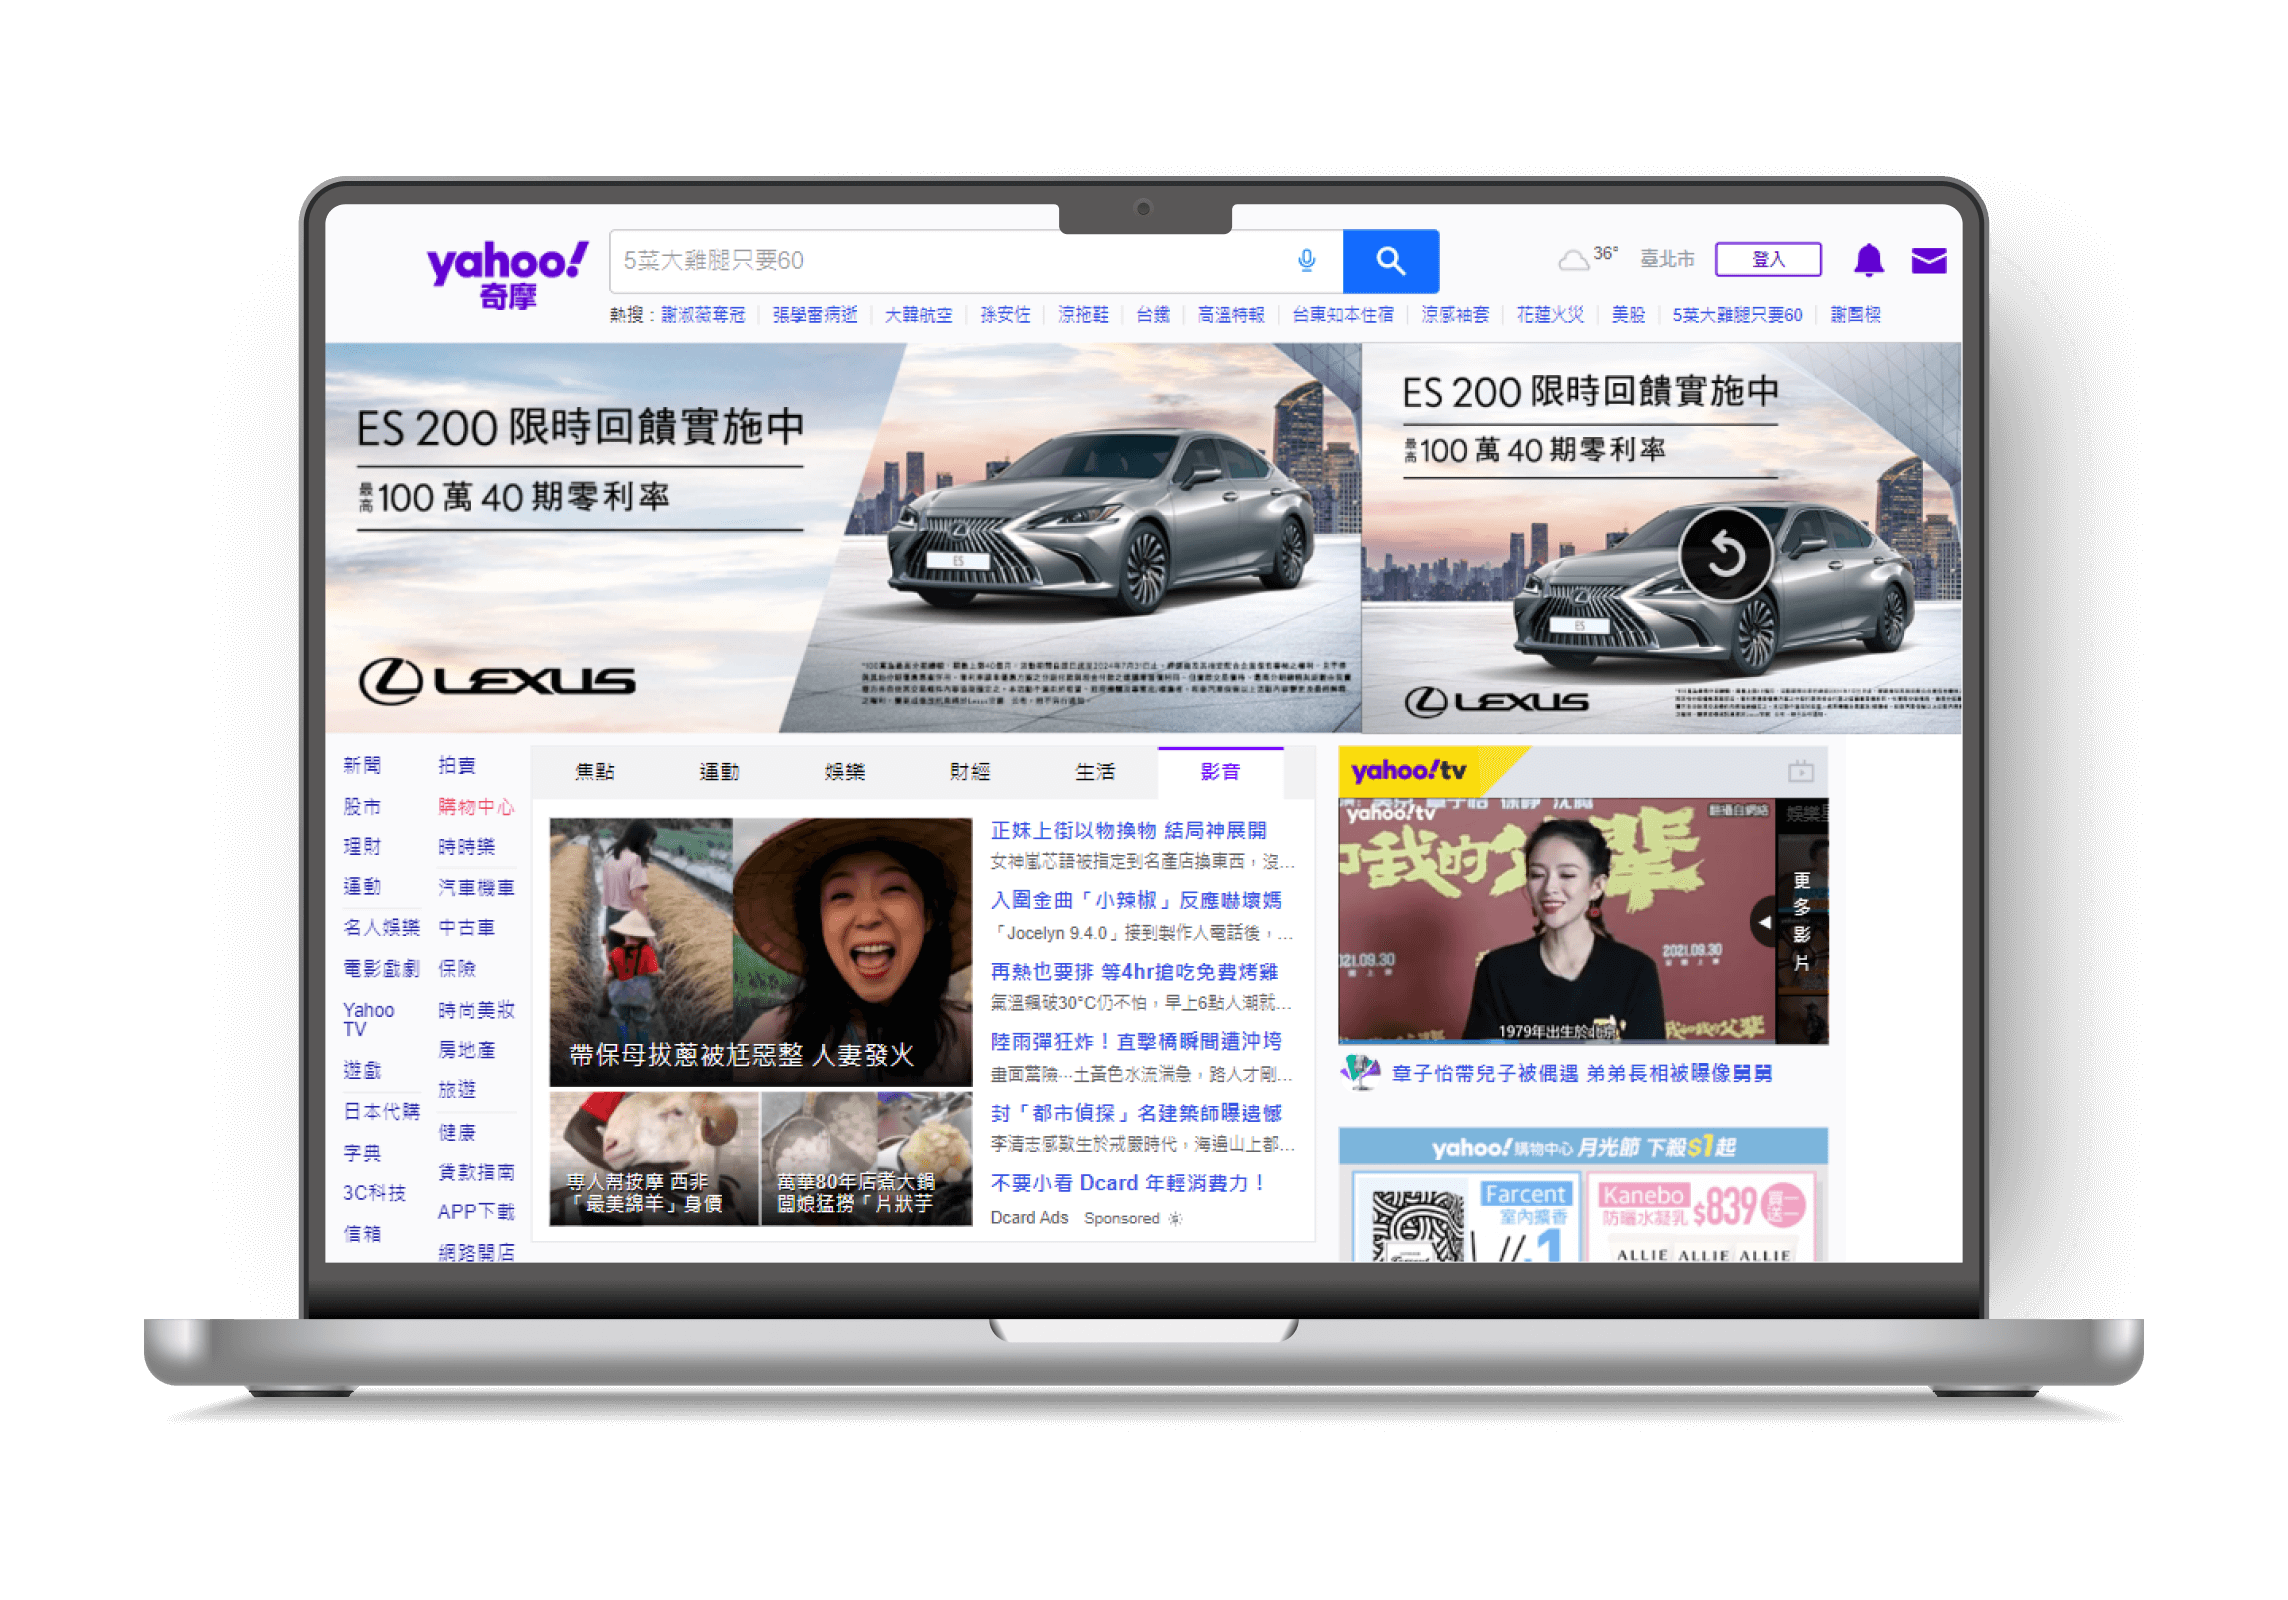Switch to the 財經 tab
The image size is (2288, 1600).
click(x=968, y=771)
